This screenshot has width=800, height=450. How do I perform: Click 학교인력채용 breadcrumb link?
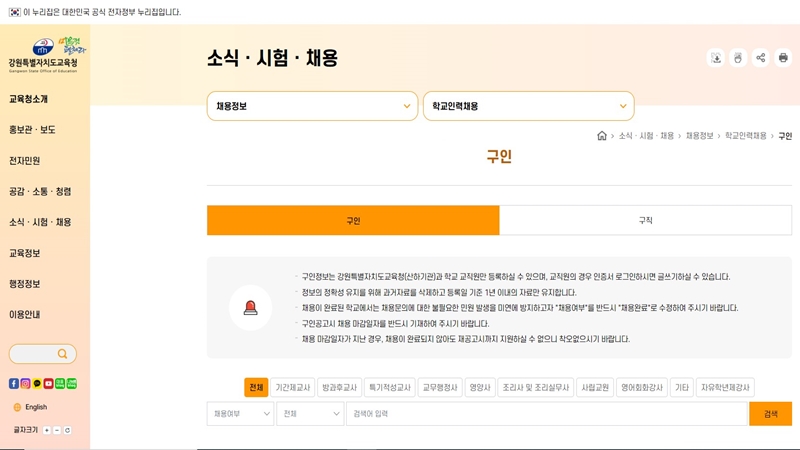(745, 136)
